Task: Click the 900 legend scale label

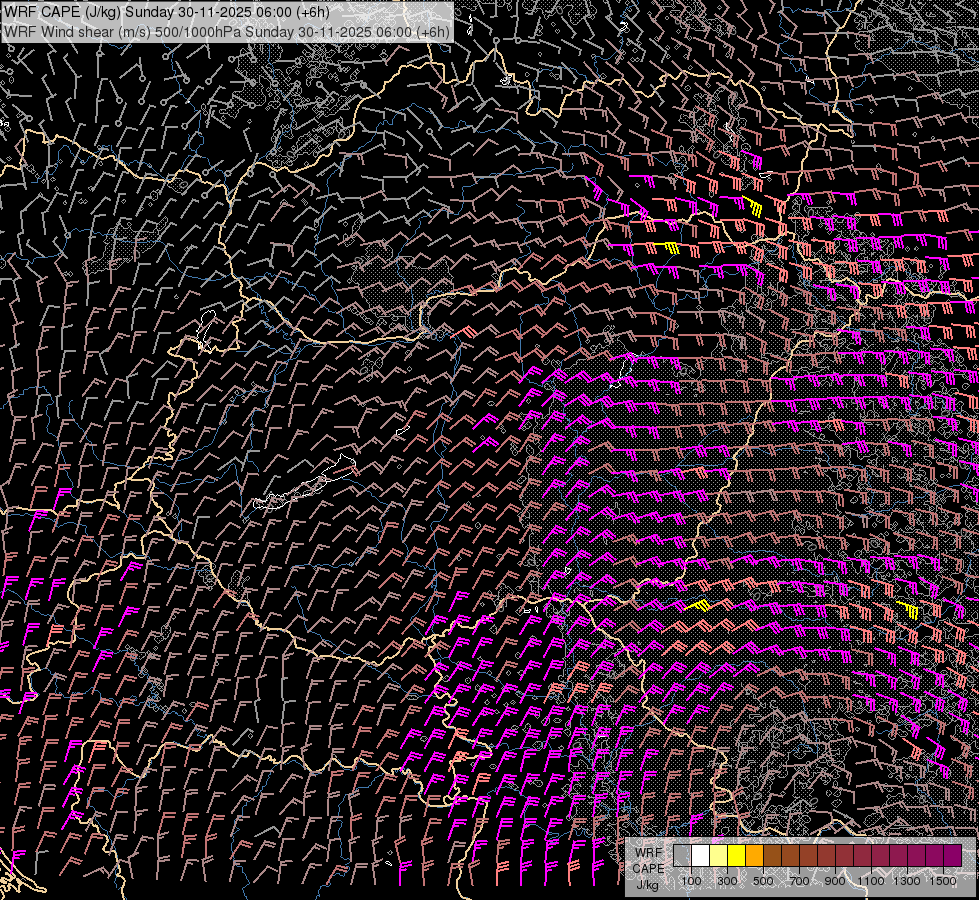Action: (835, 881)
